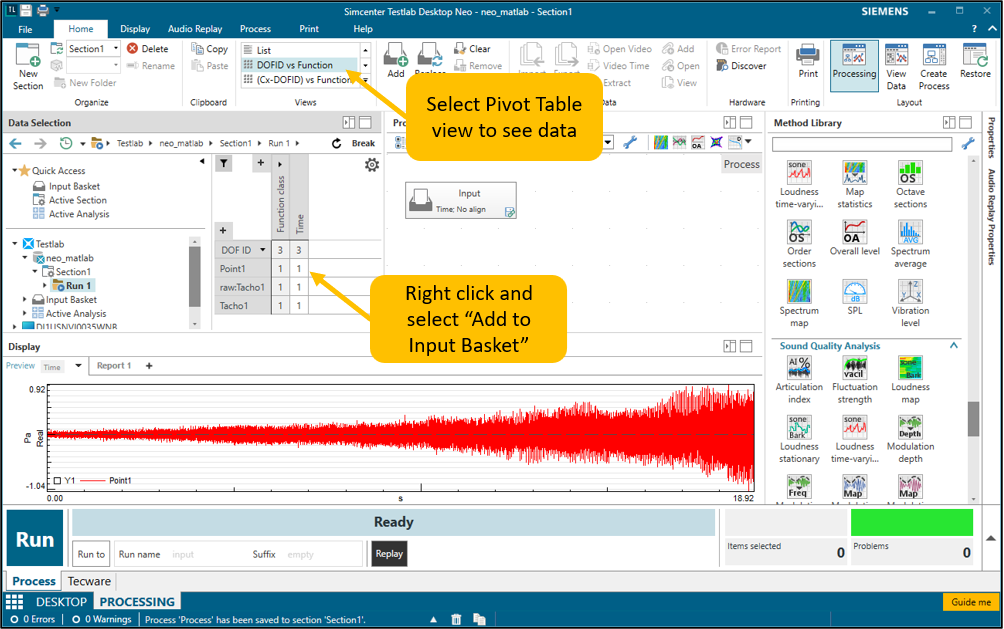This screenshot has height=629, width=1004.
Task: Open the Audio Replay ribbon tab
Action: pyautogui.click(x=195, y=29)
